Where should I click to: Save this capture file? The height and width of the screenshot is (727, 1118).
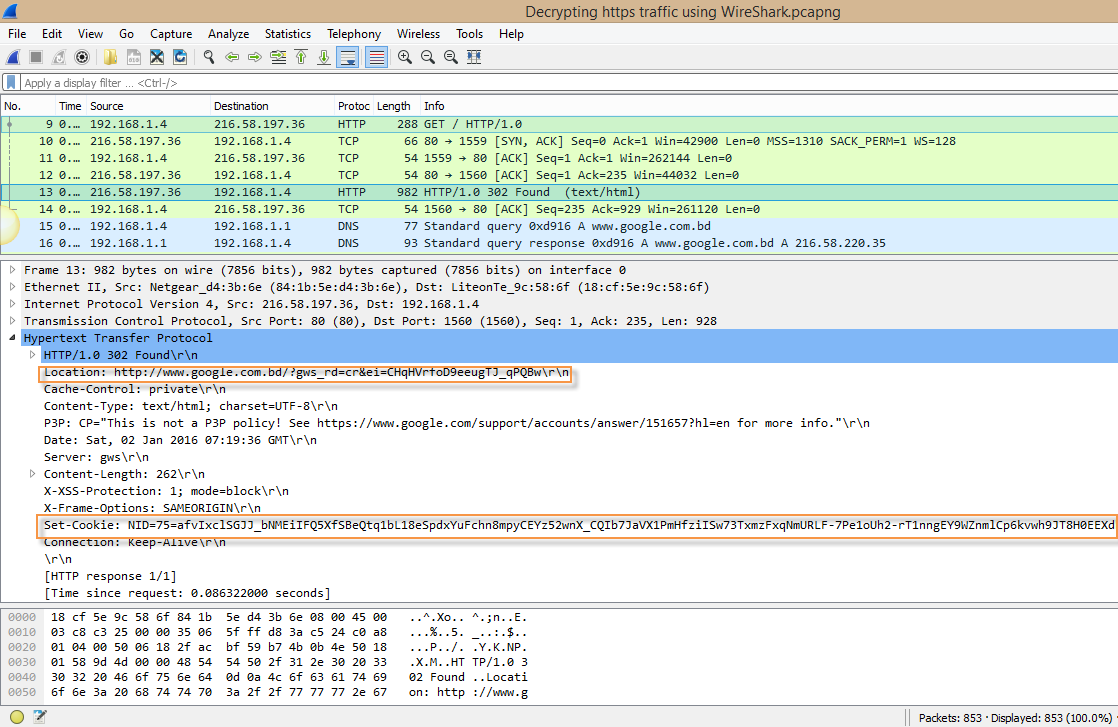tap(133, 57)
